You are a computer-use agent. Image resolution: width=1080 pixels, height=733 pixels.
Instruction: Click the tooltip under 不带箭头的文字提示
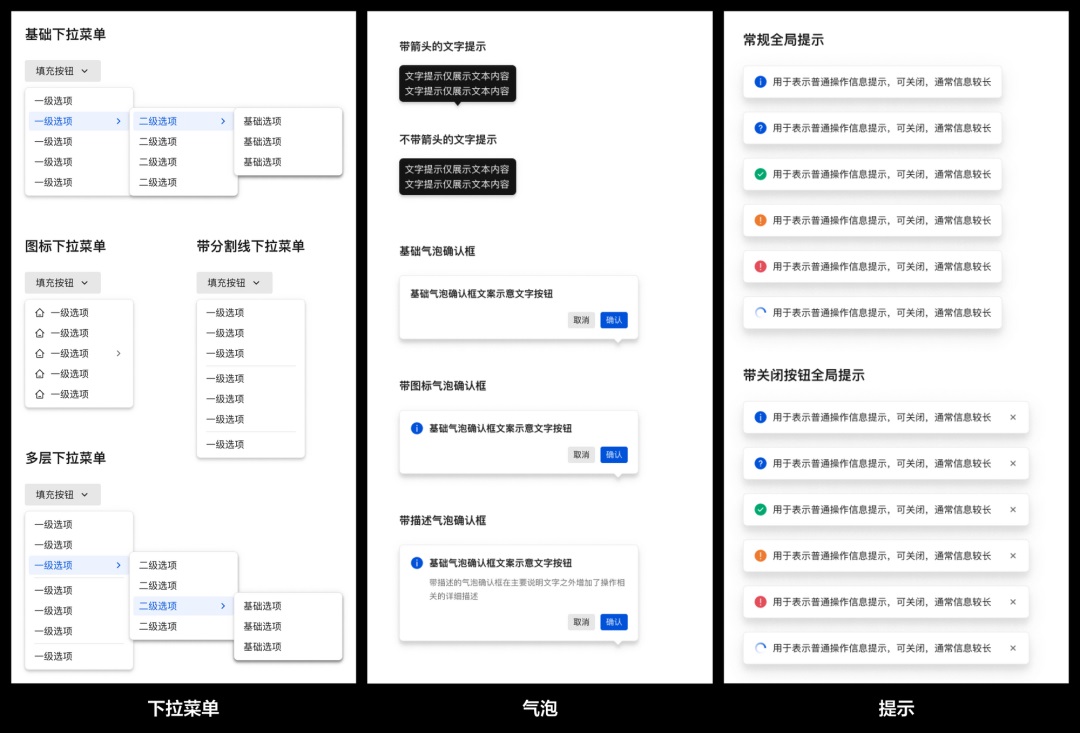pyautogui.click(x=457, y=177)
